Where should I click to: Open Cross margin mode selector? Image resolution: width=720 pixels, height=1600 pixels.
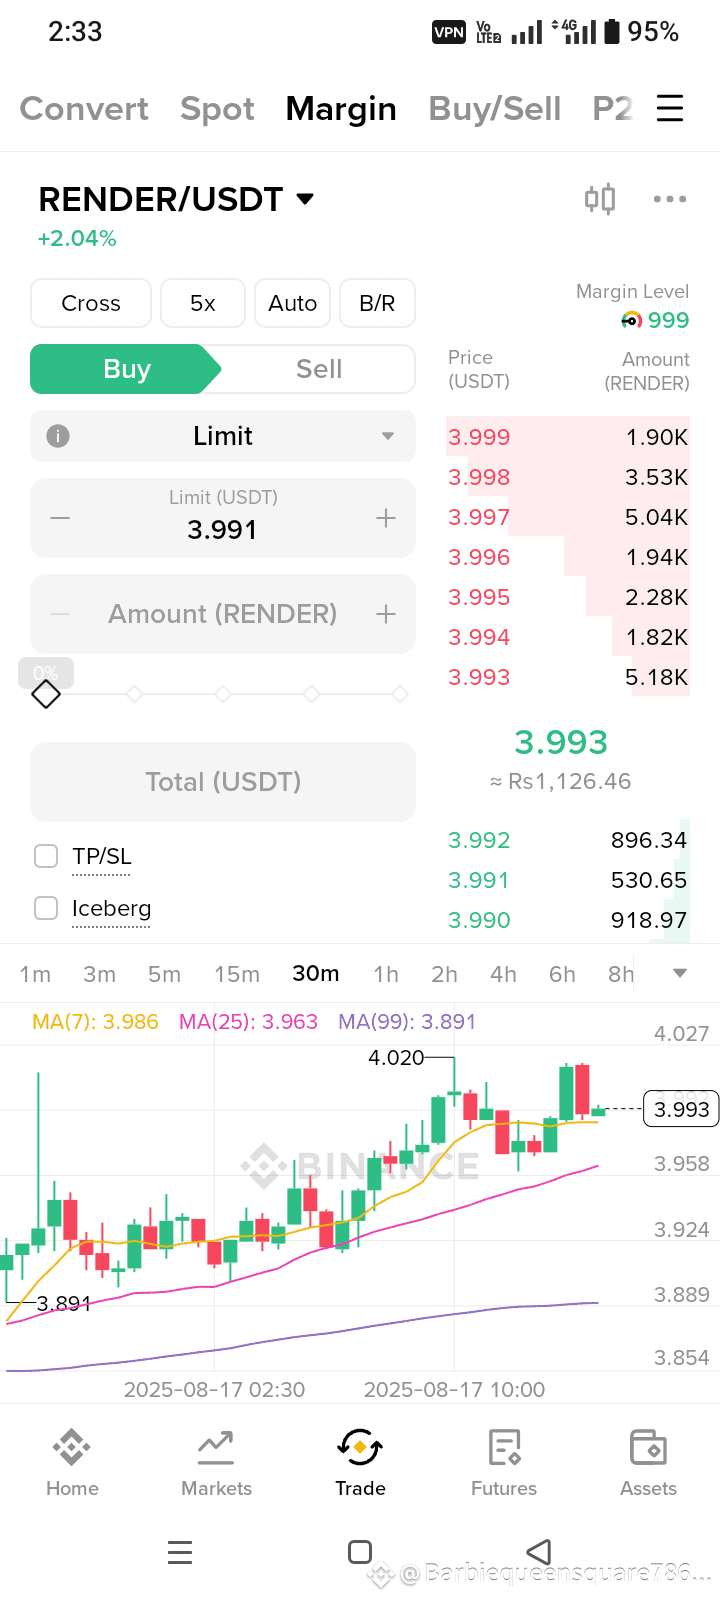click(91, 303)
